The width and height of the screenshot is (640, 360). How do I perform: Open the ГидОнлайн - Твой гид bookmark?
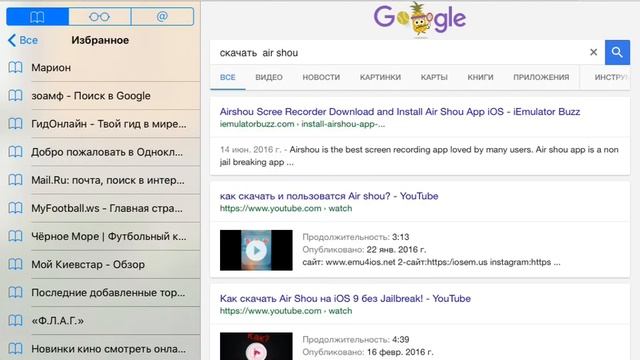point(109,124)
